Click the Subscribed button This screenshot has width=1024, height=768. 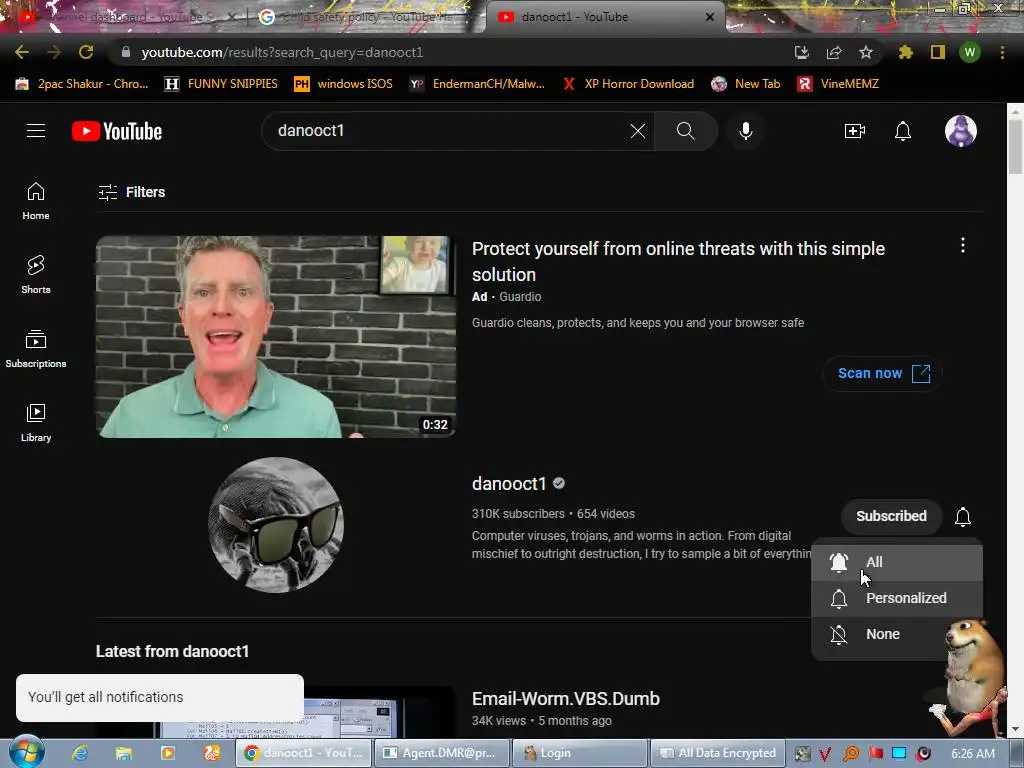(x=891, y=516)
